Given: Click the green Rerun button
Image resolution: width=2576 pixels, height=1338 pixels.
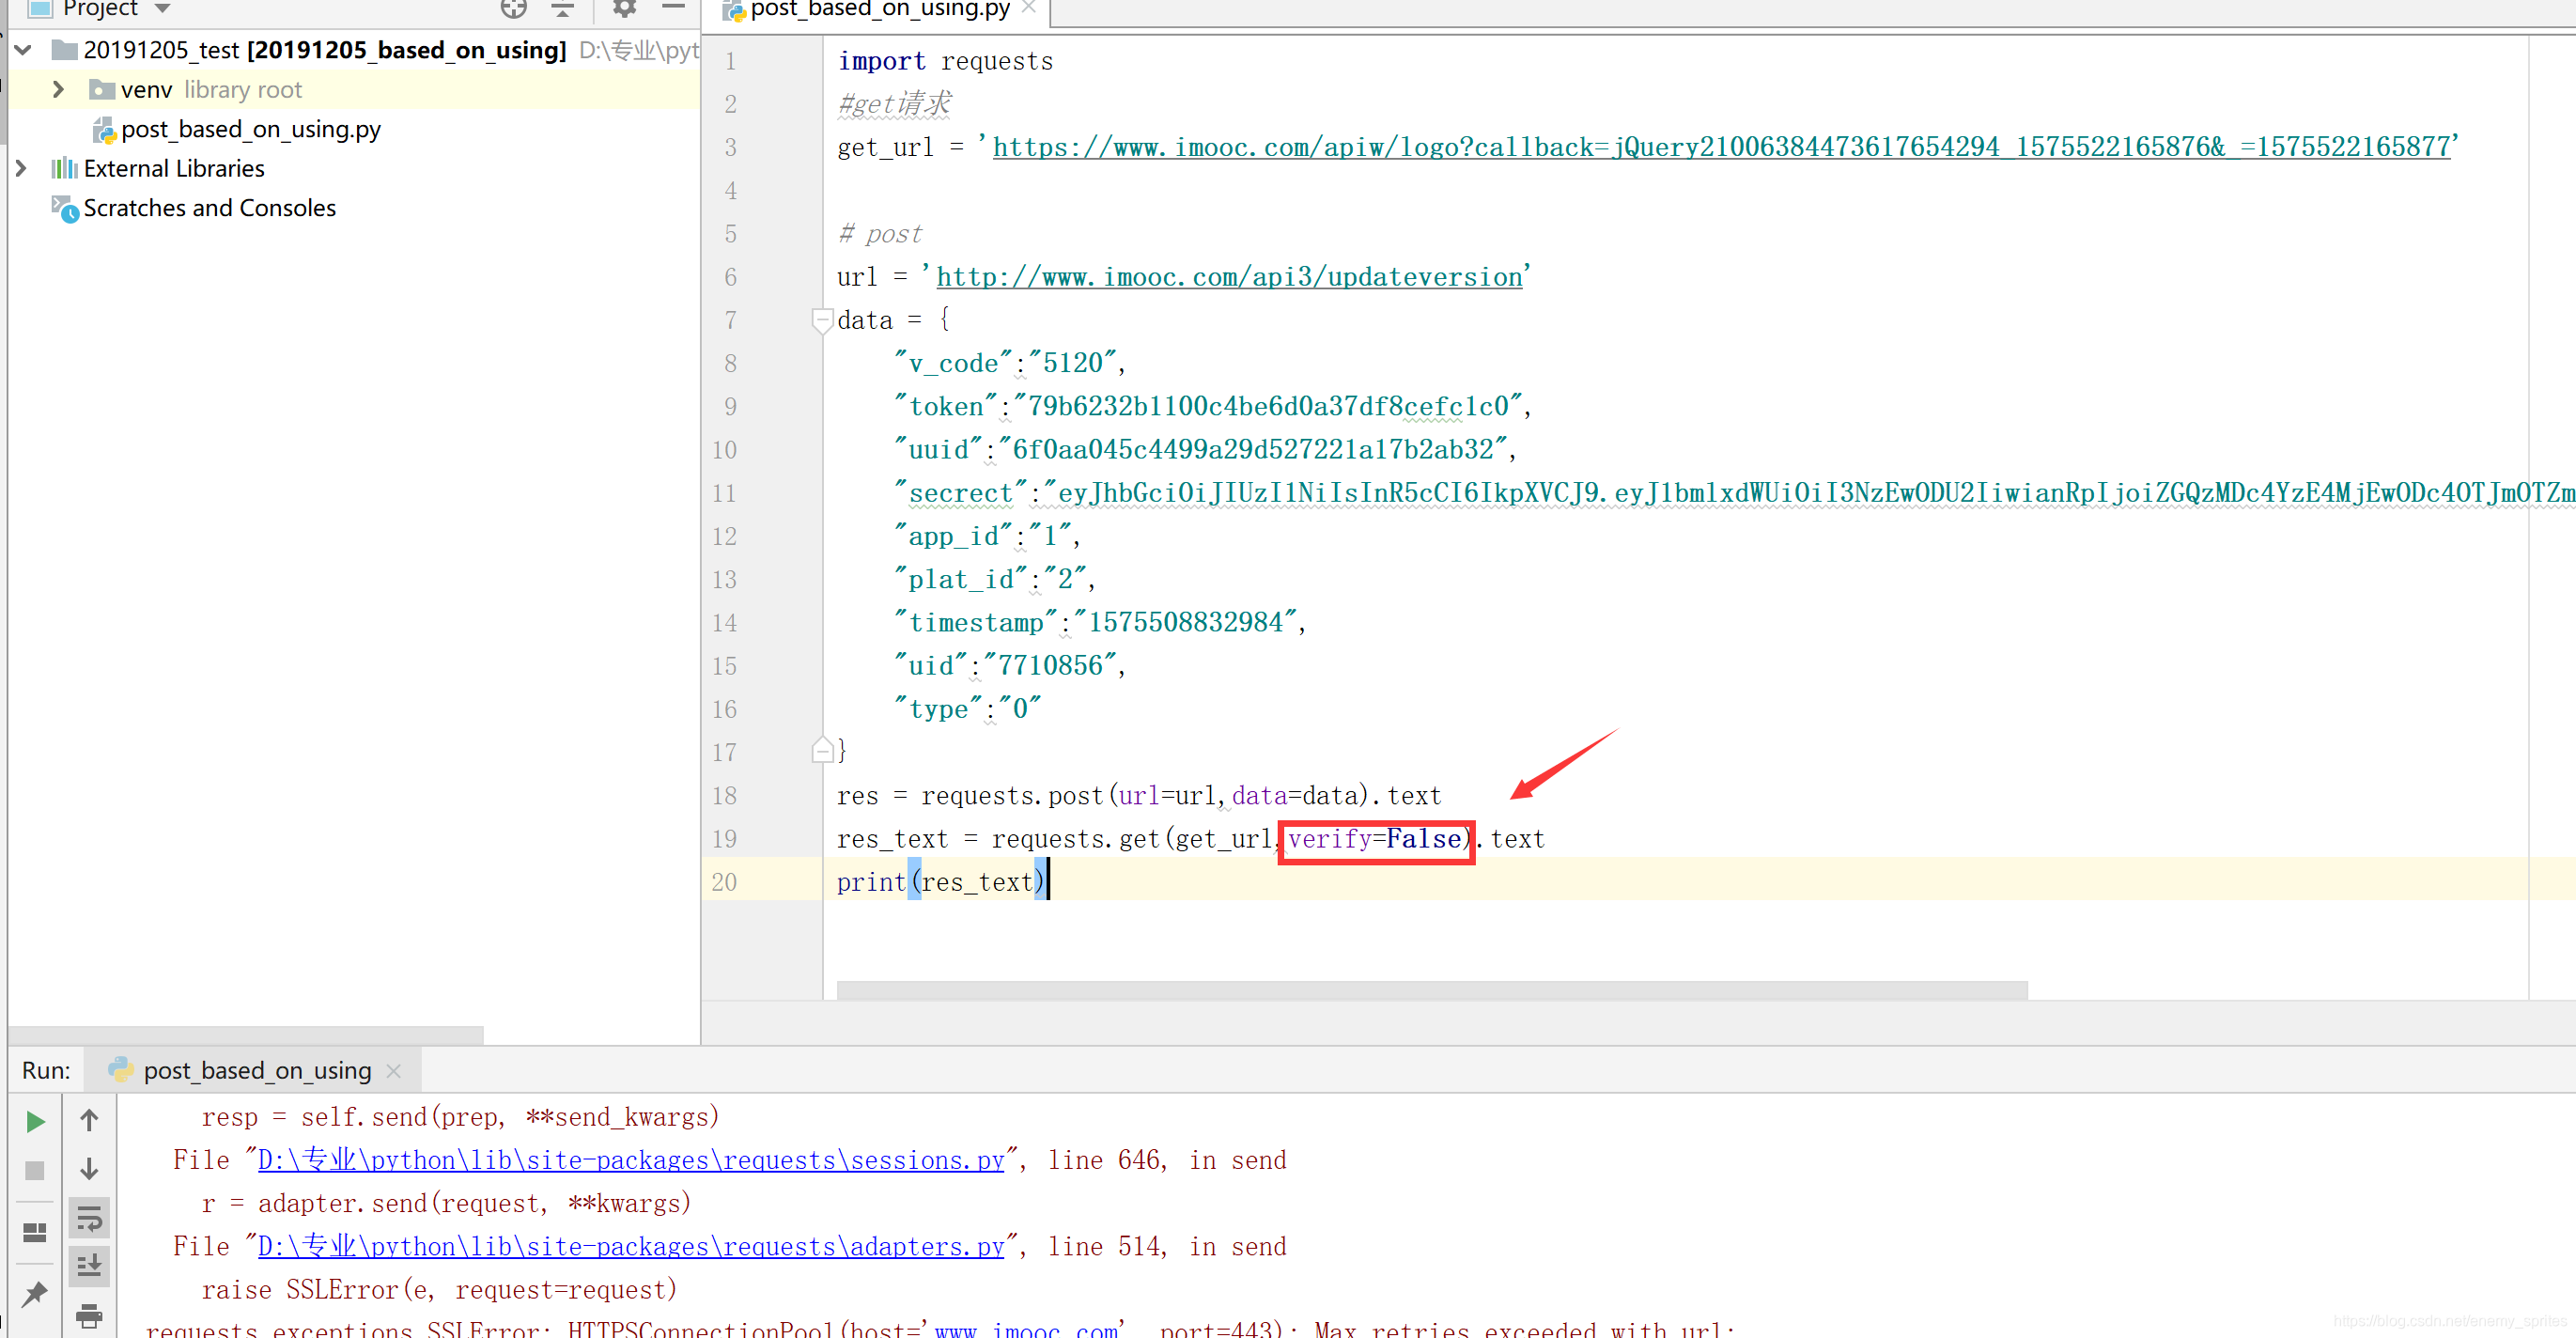Looking at the screenshot, I should [35, 1122].
